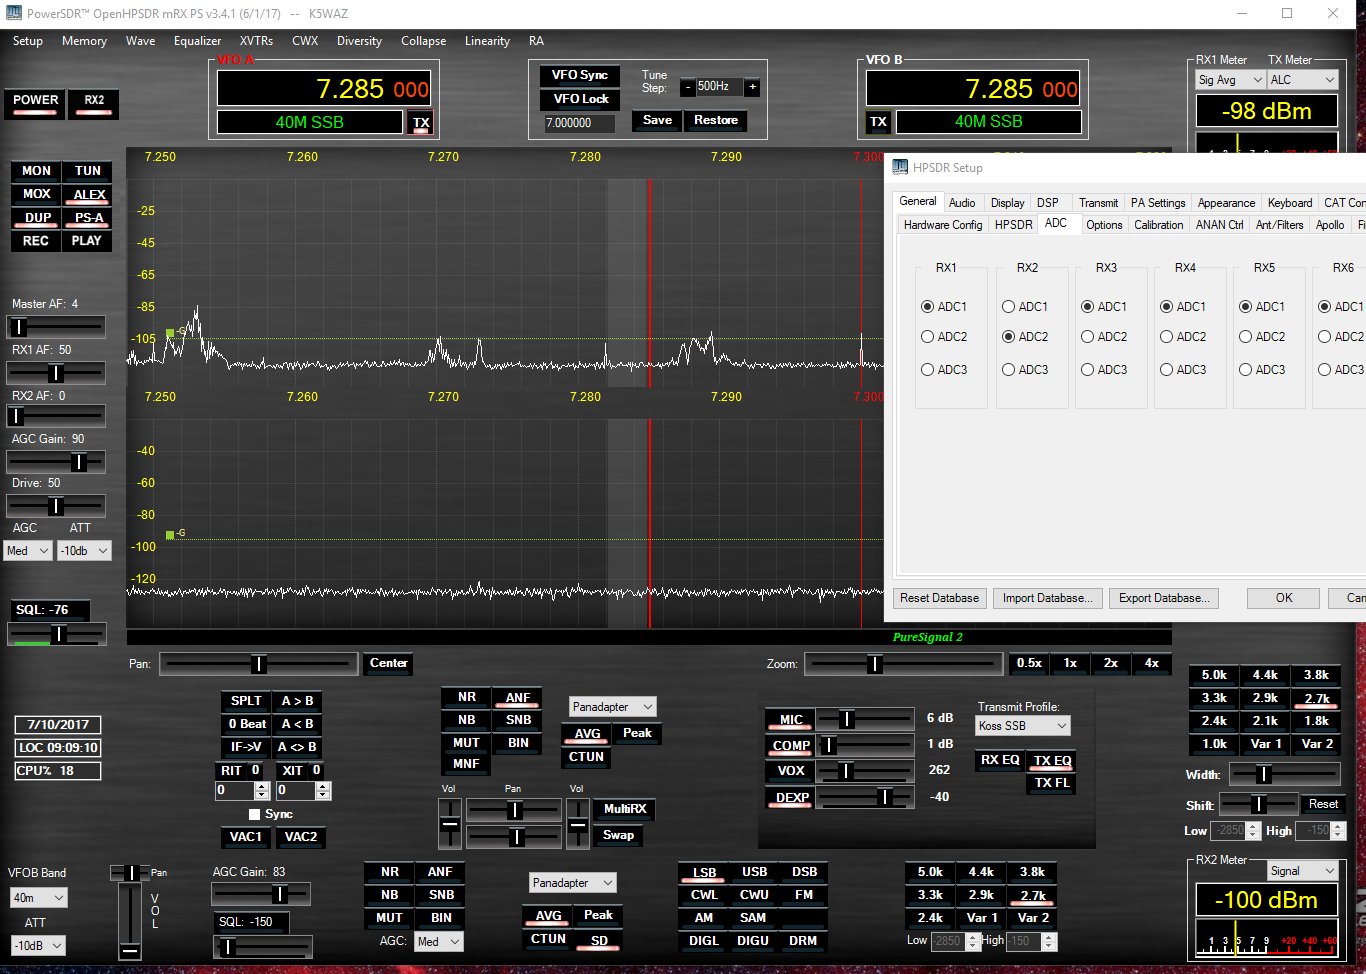Select ADC2 radio button for RX4

pyautogui.click(x=1167, y=337)
